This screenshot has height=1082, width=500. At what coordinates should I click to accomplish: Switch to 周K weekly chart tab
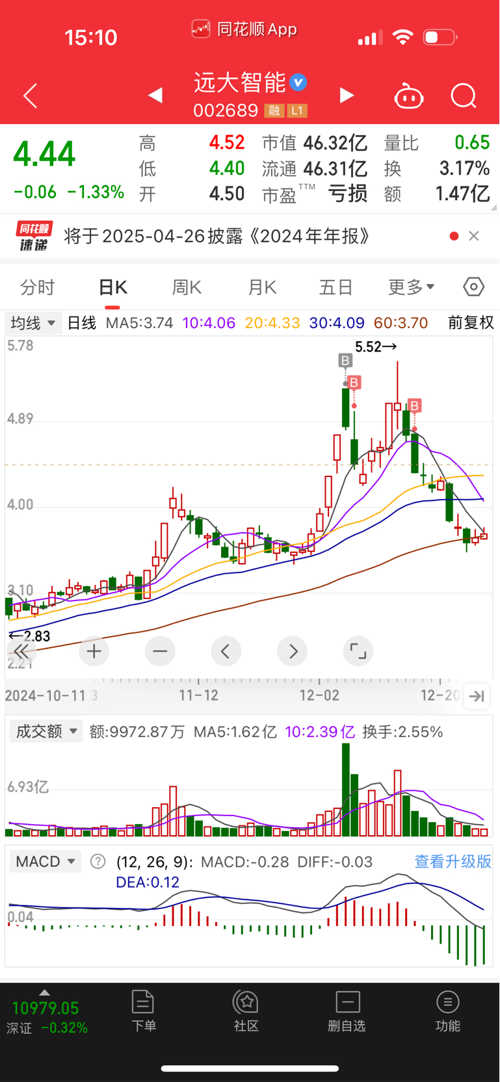click(187, 287)
